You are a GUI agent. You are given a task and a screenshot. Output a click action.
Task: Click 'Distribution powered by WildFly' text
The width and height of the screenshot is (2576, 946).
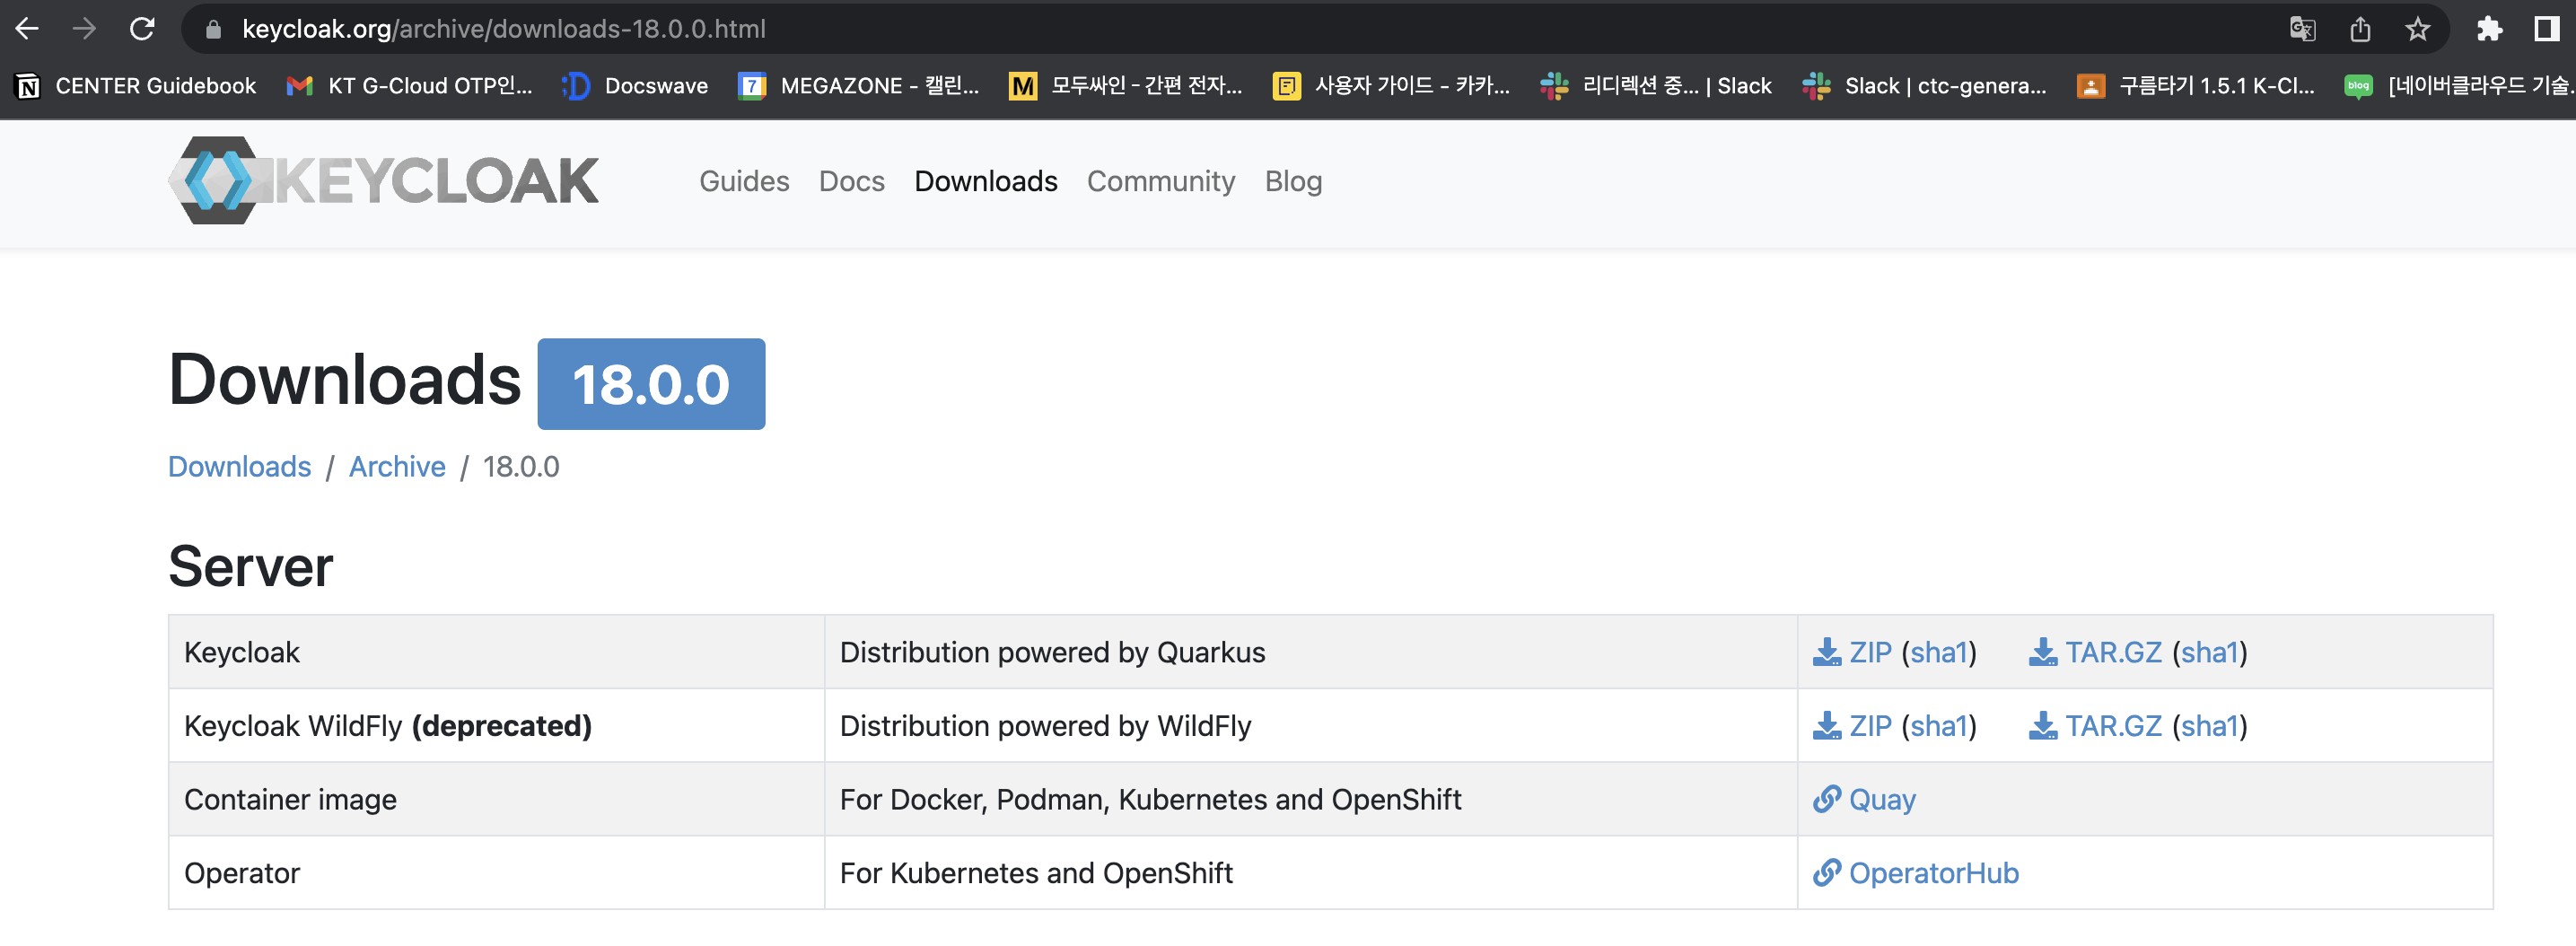pos(1045,727)
